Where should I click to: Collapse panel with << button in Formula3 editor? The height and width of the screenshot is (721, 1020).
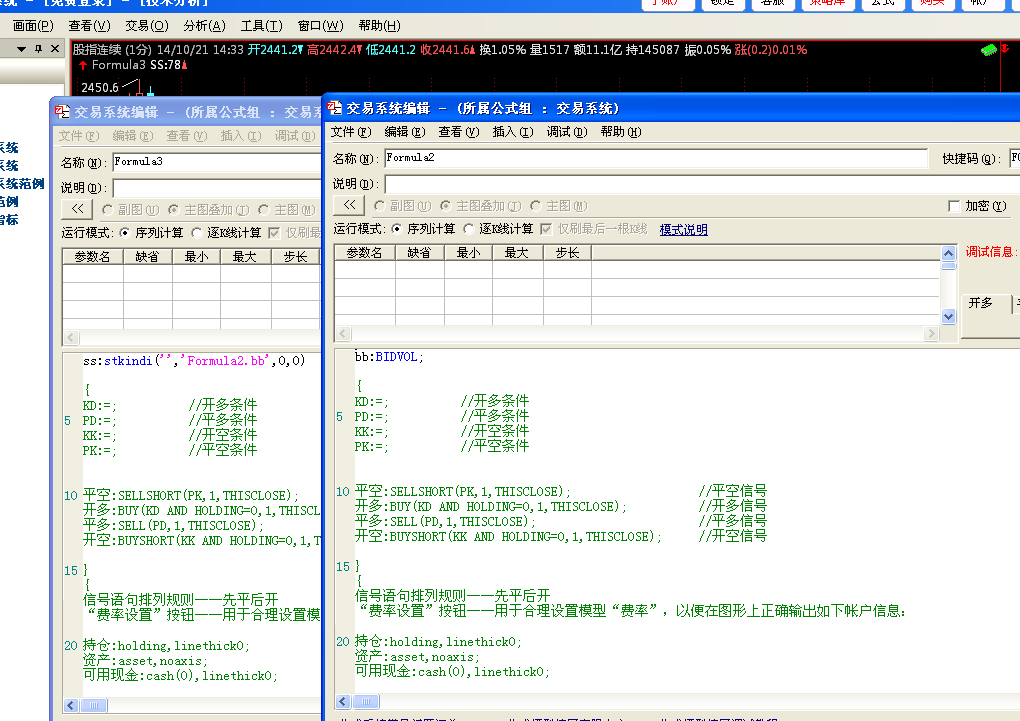tap(77, 209)
